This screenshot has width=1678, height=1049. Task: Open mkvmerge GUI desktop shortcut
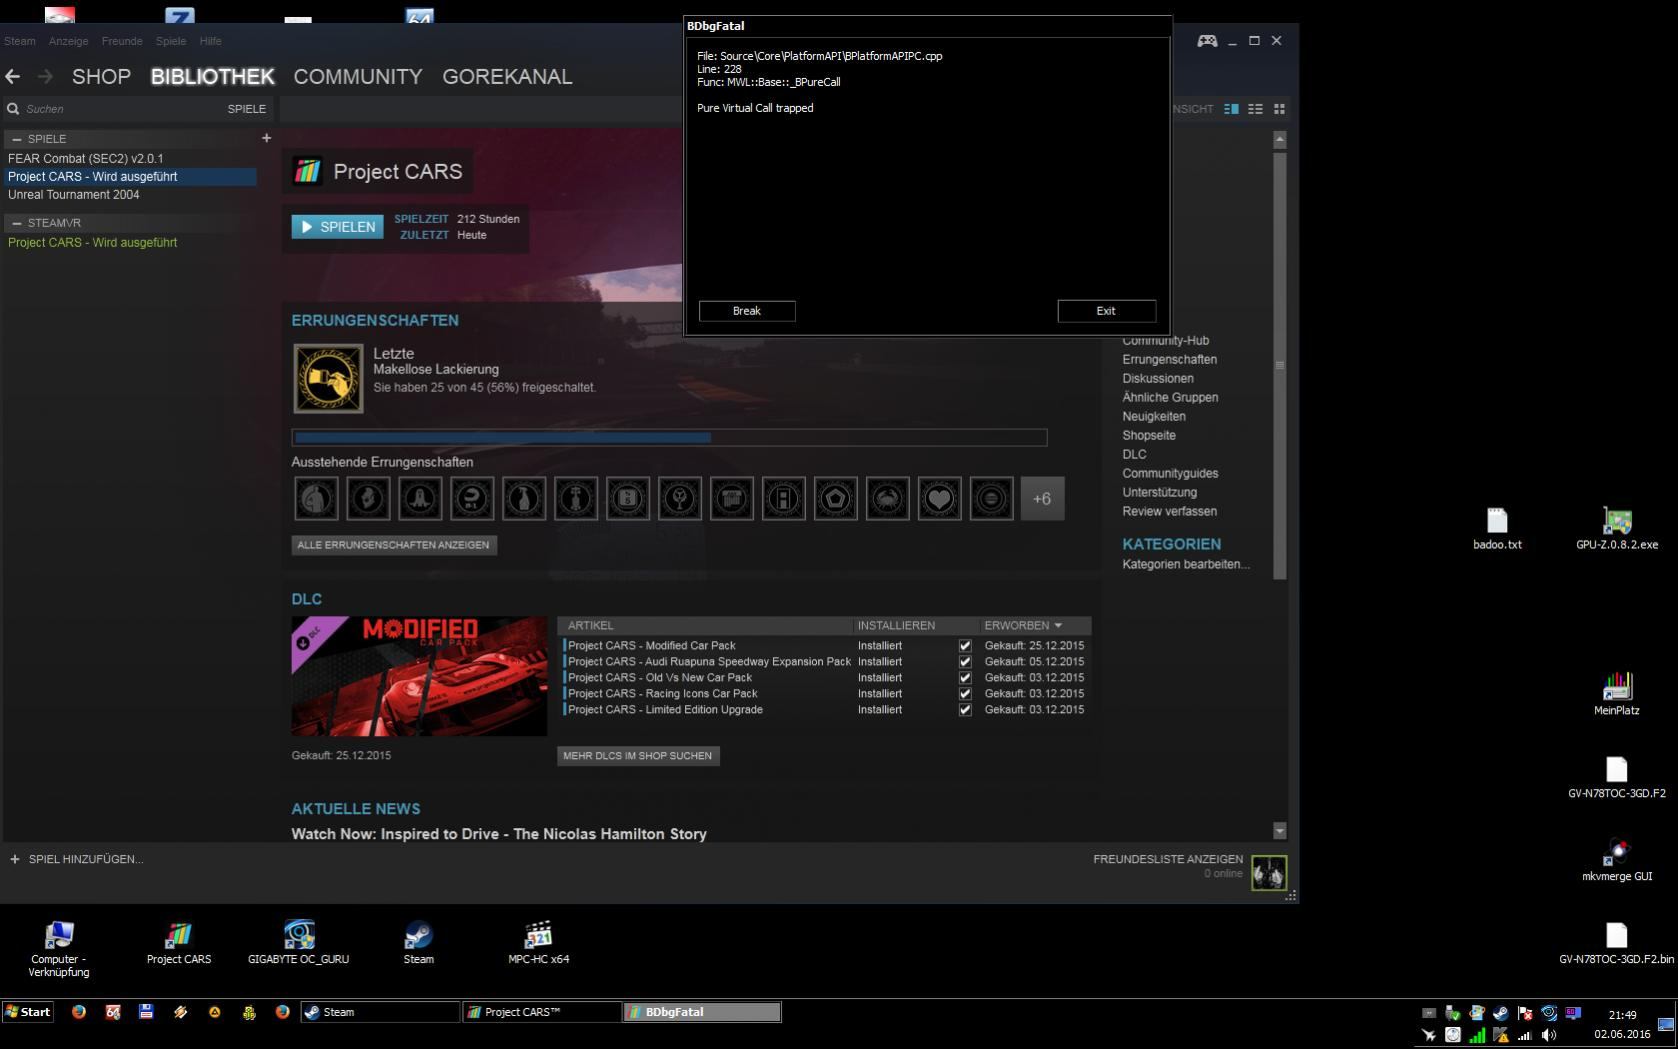coord(1617,860)
